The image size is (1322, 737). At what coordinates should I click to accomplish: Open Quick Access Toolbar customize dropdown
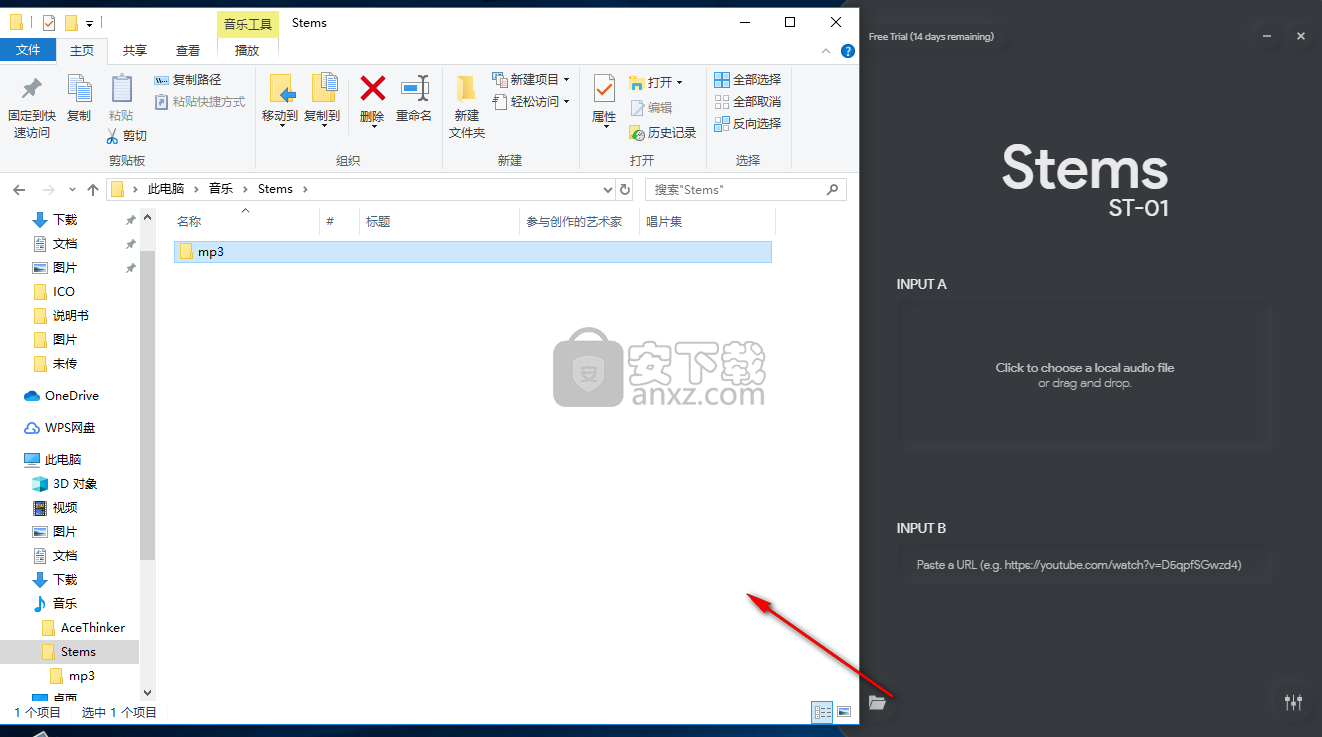tap(89, 23)
